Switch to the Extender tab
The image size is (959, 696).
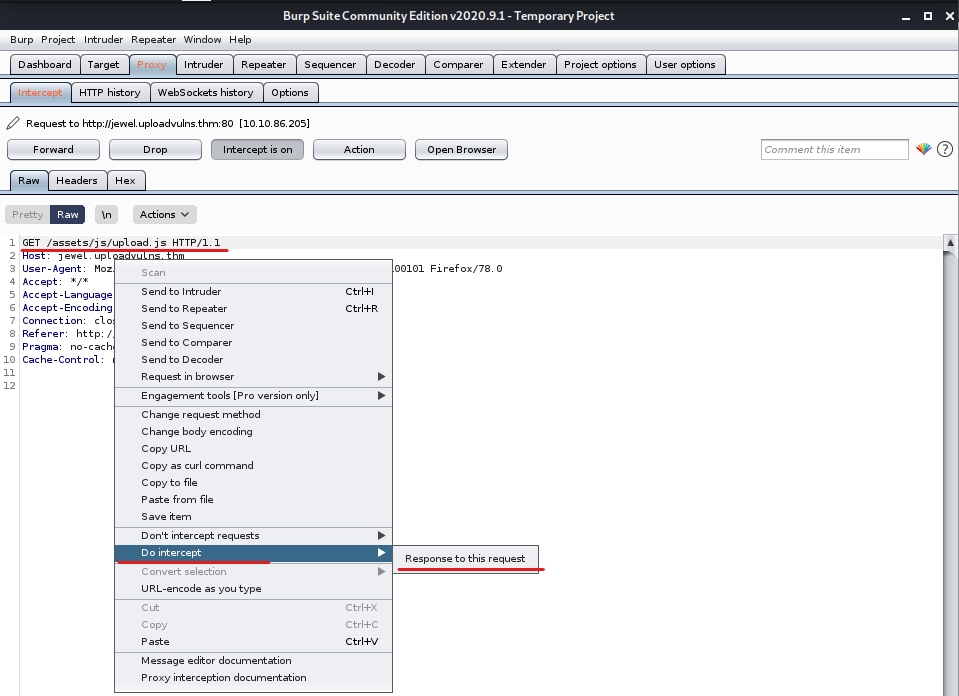pyautogui.click(x=524, y=64)
